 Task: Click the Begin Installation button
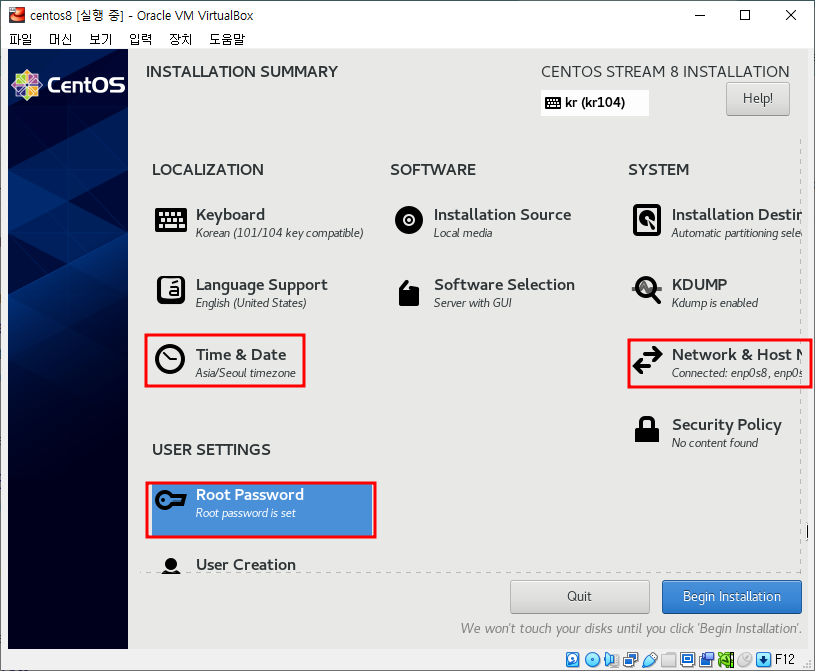pyautogui.click(x=731, y=597)
